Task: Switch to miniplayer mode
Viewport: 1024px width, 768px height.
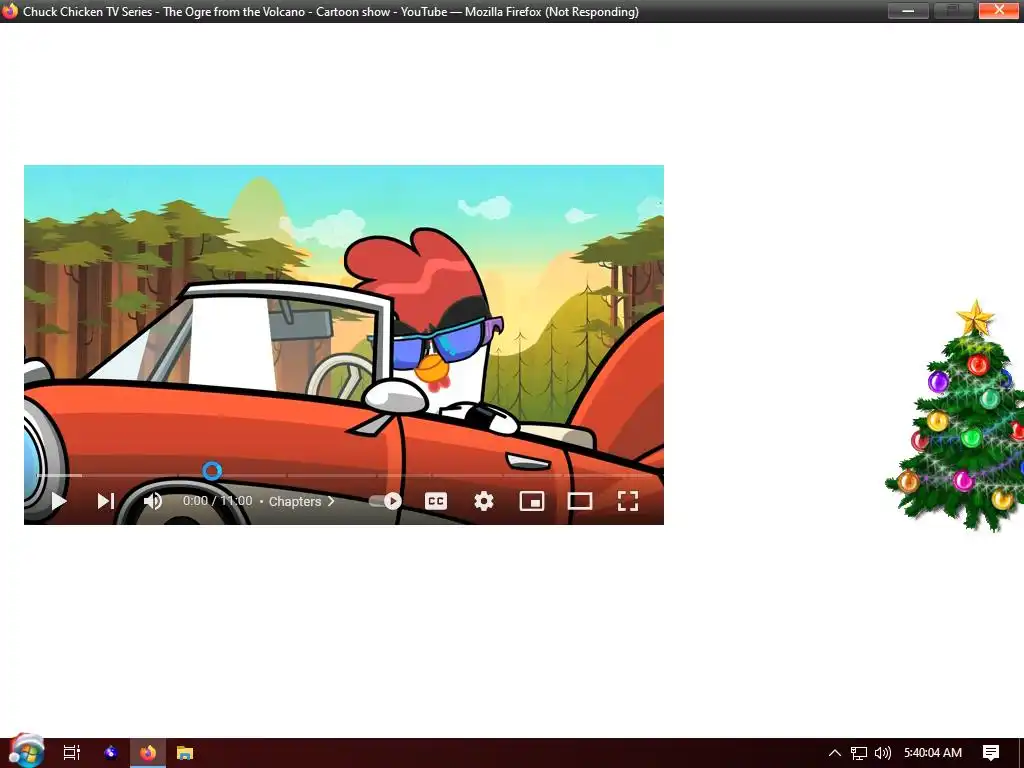Action: point(532,501)
